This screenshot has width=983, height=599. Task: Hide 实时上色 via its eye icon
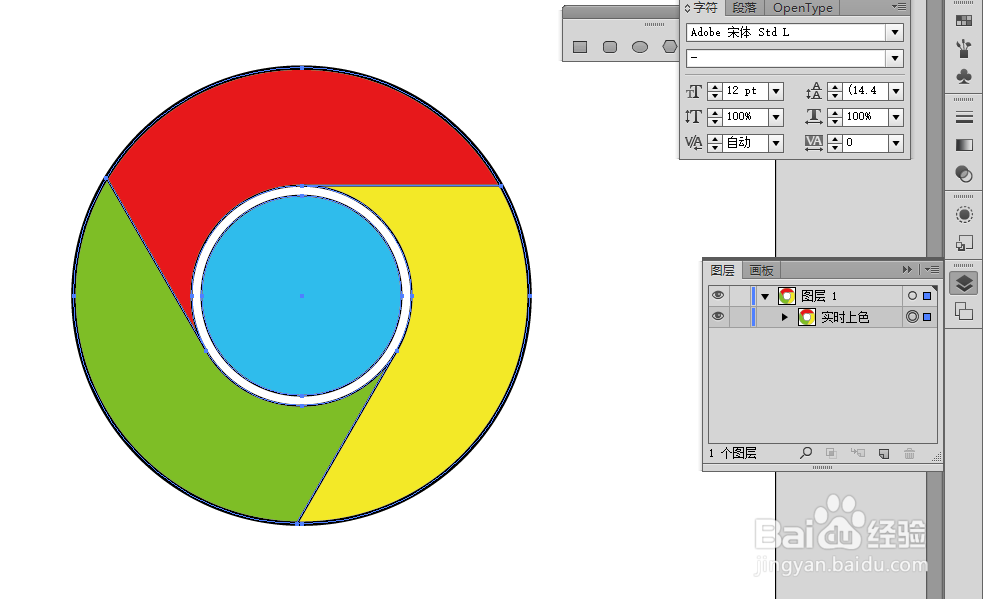pos(718,316)
